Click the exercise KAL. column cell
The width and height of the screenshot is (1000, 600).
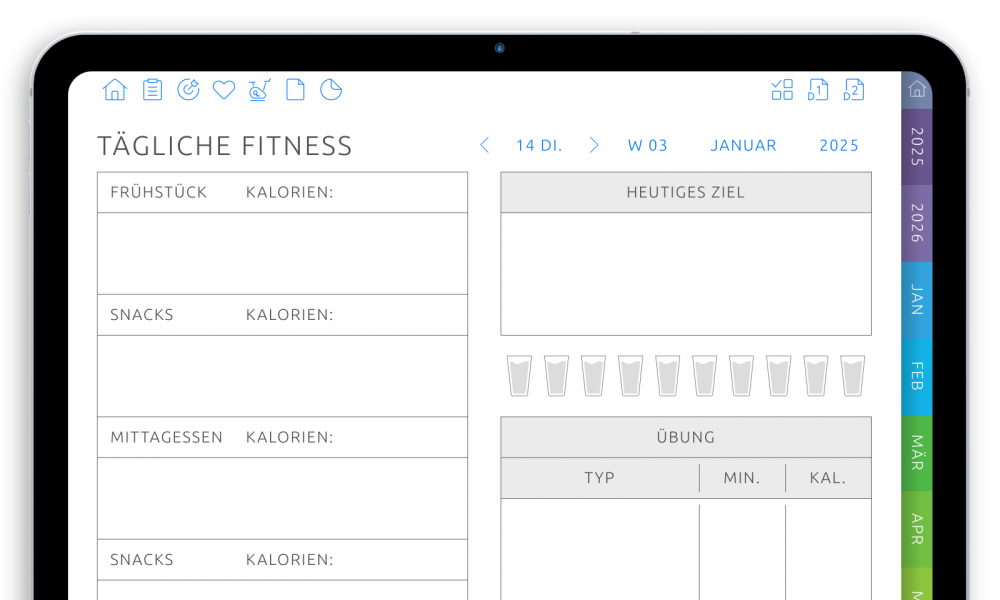click(828, 549)
